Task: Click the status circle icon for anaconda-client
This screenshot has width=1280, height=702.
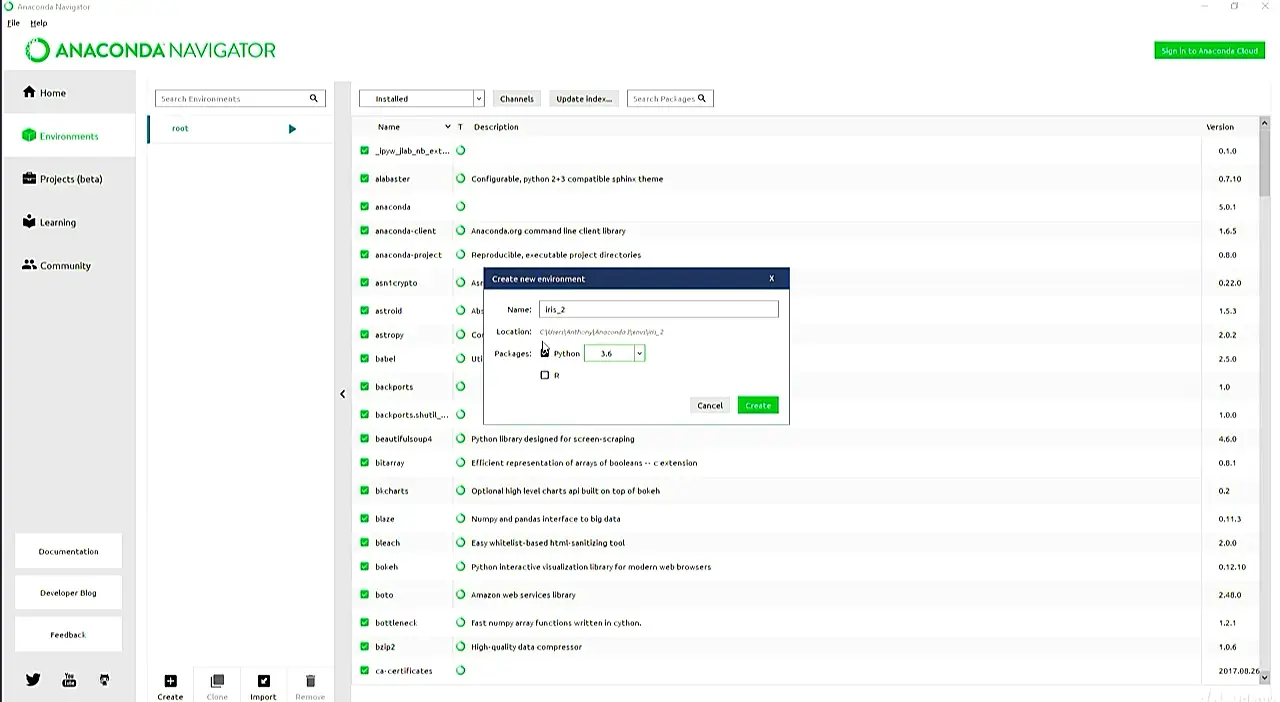Action: click(x=461, y=231)
